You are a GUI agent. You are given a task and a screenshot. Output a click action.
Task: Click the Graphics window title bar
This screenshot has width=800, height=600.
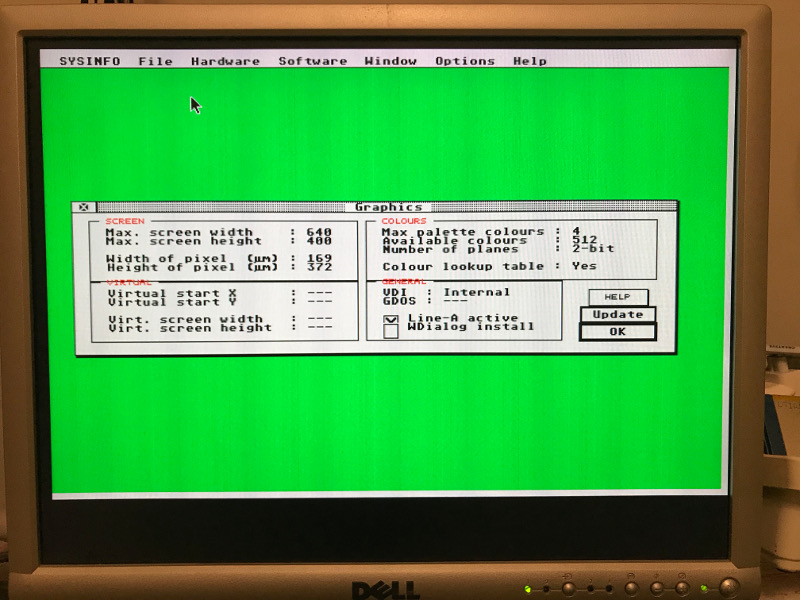[389, 207]
